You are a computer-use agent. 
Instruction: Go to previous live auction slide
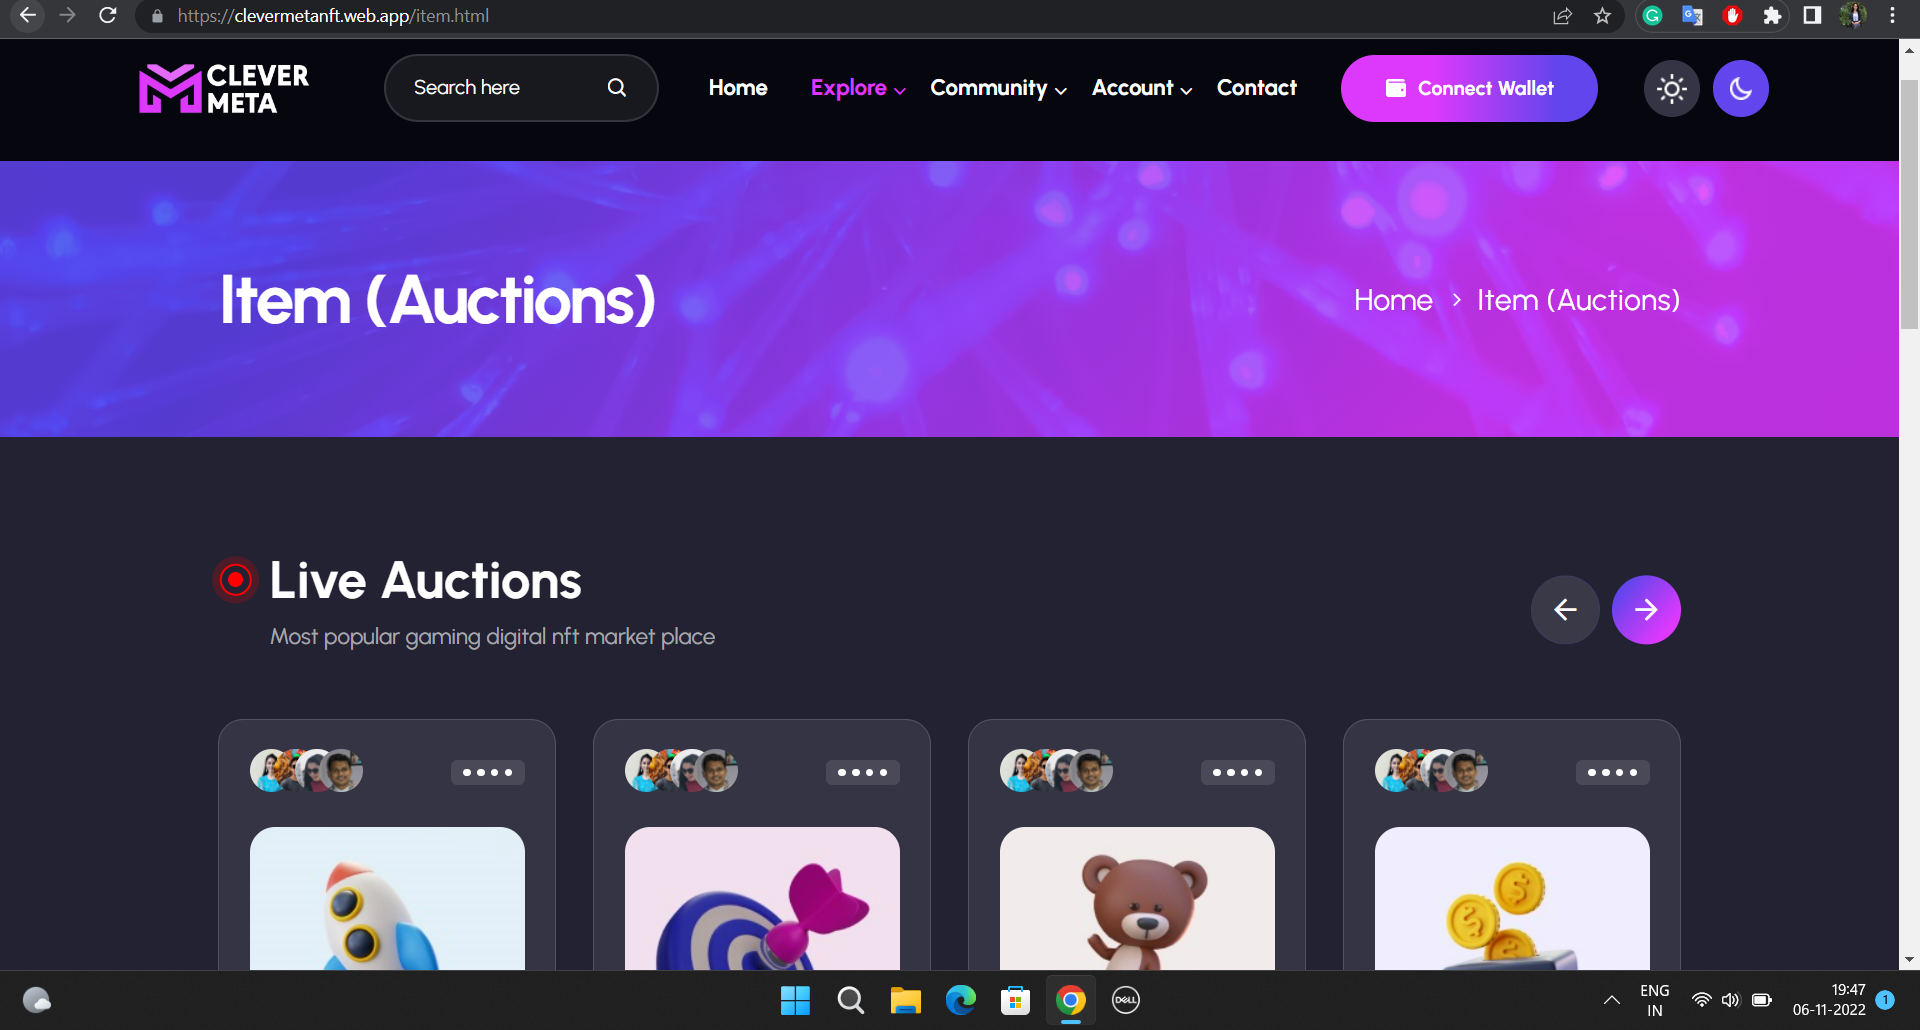[1565, 610]
